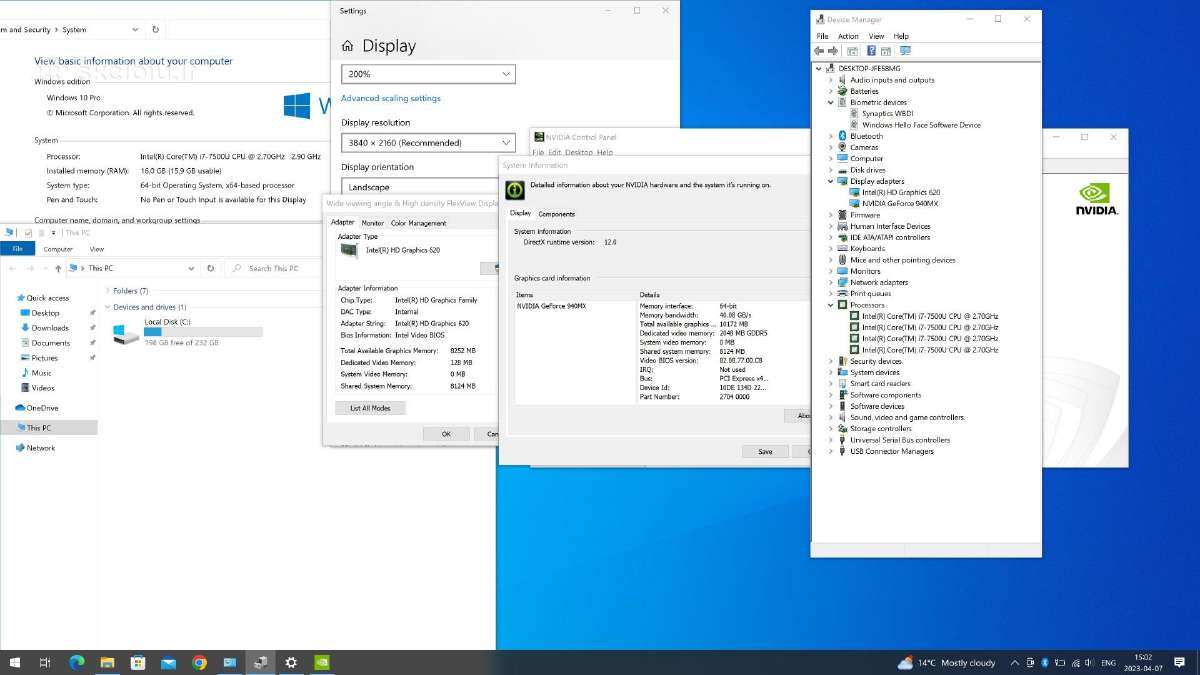Viewport: 1200px width, 675px height.
Task: Open Color Management tab in adapter properties
Action: point(418,223)
